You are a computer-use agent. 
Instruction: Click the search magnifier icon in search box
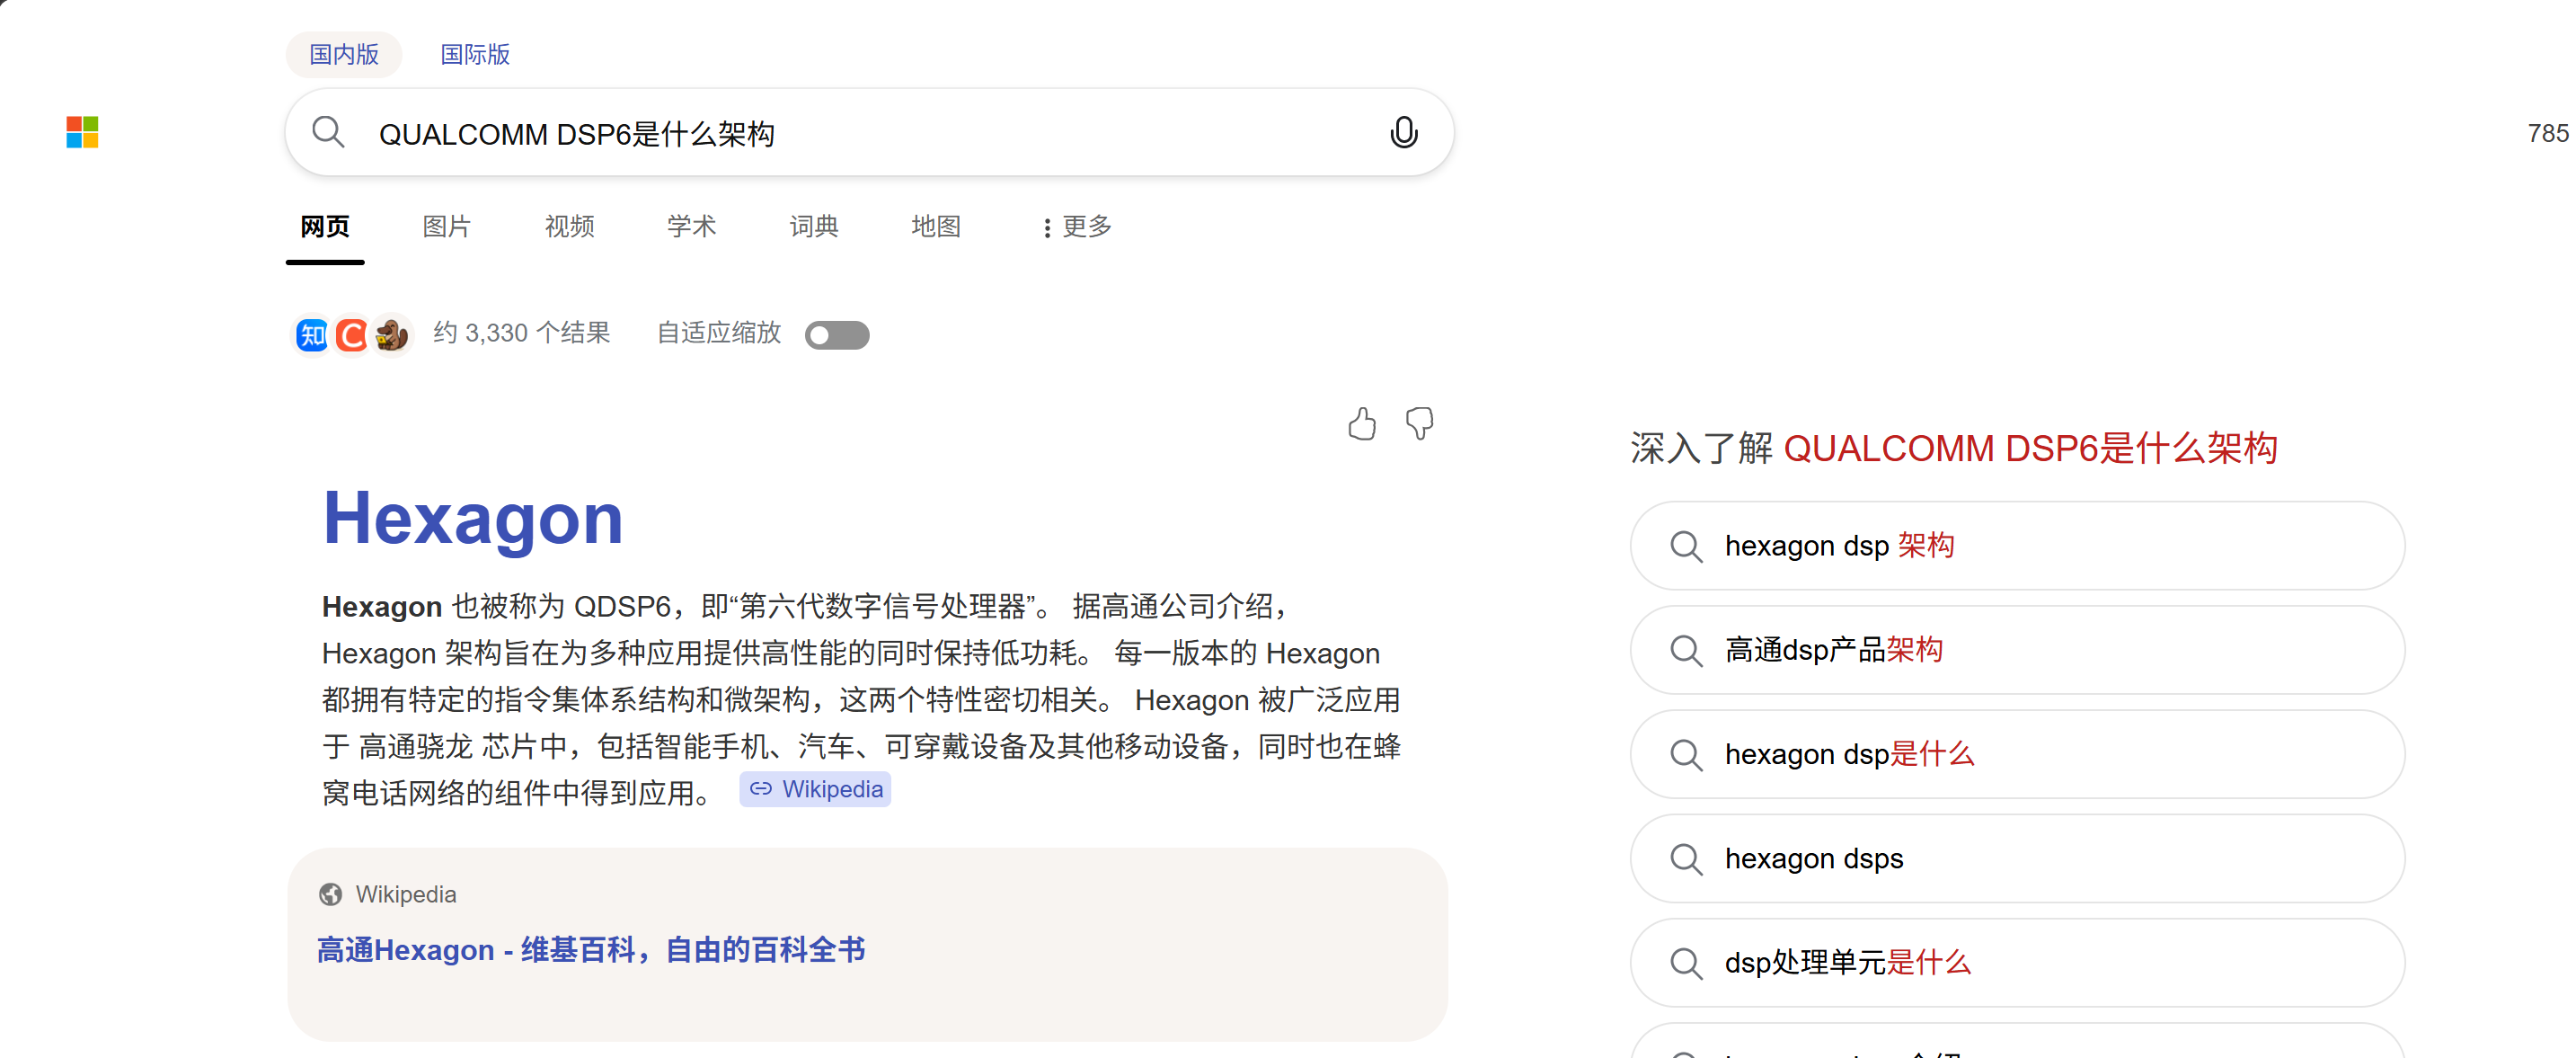[328, 132]
